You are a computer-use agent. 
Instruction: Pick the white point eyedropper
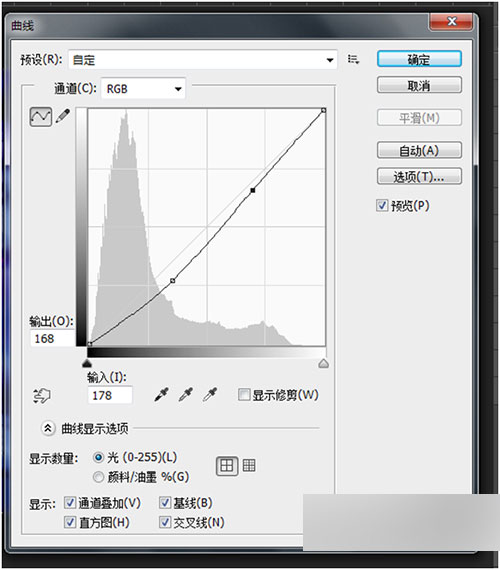click(x=210, y=394)
